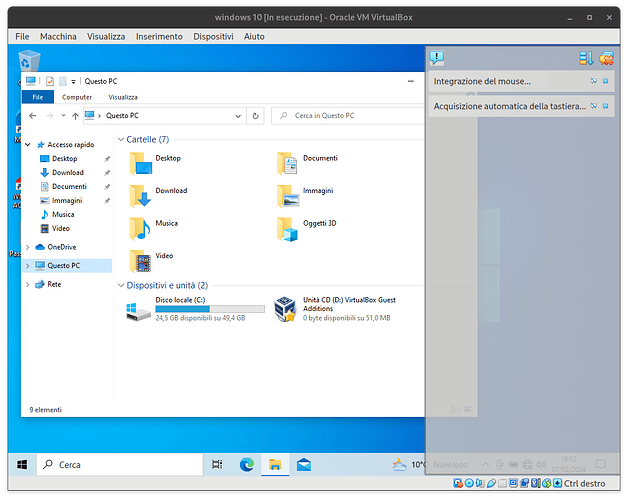Launch Microsoft Edge from the taskbar

tap(247, 465)
